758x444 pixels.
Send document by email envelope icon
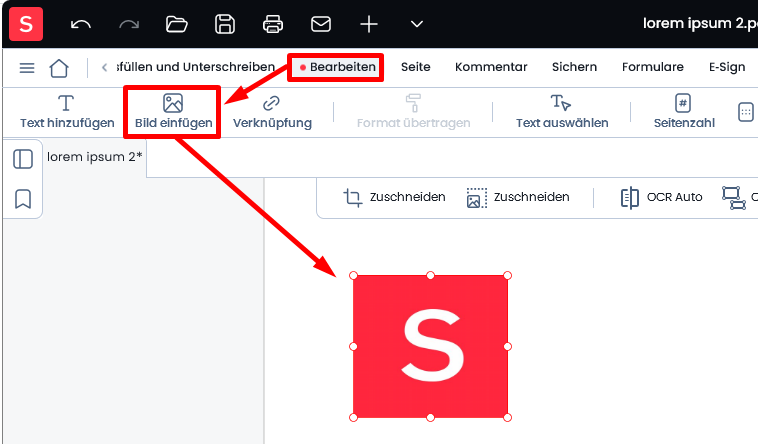(x=321, y=24)
